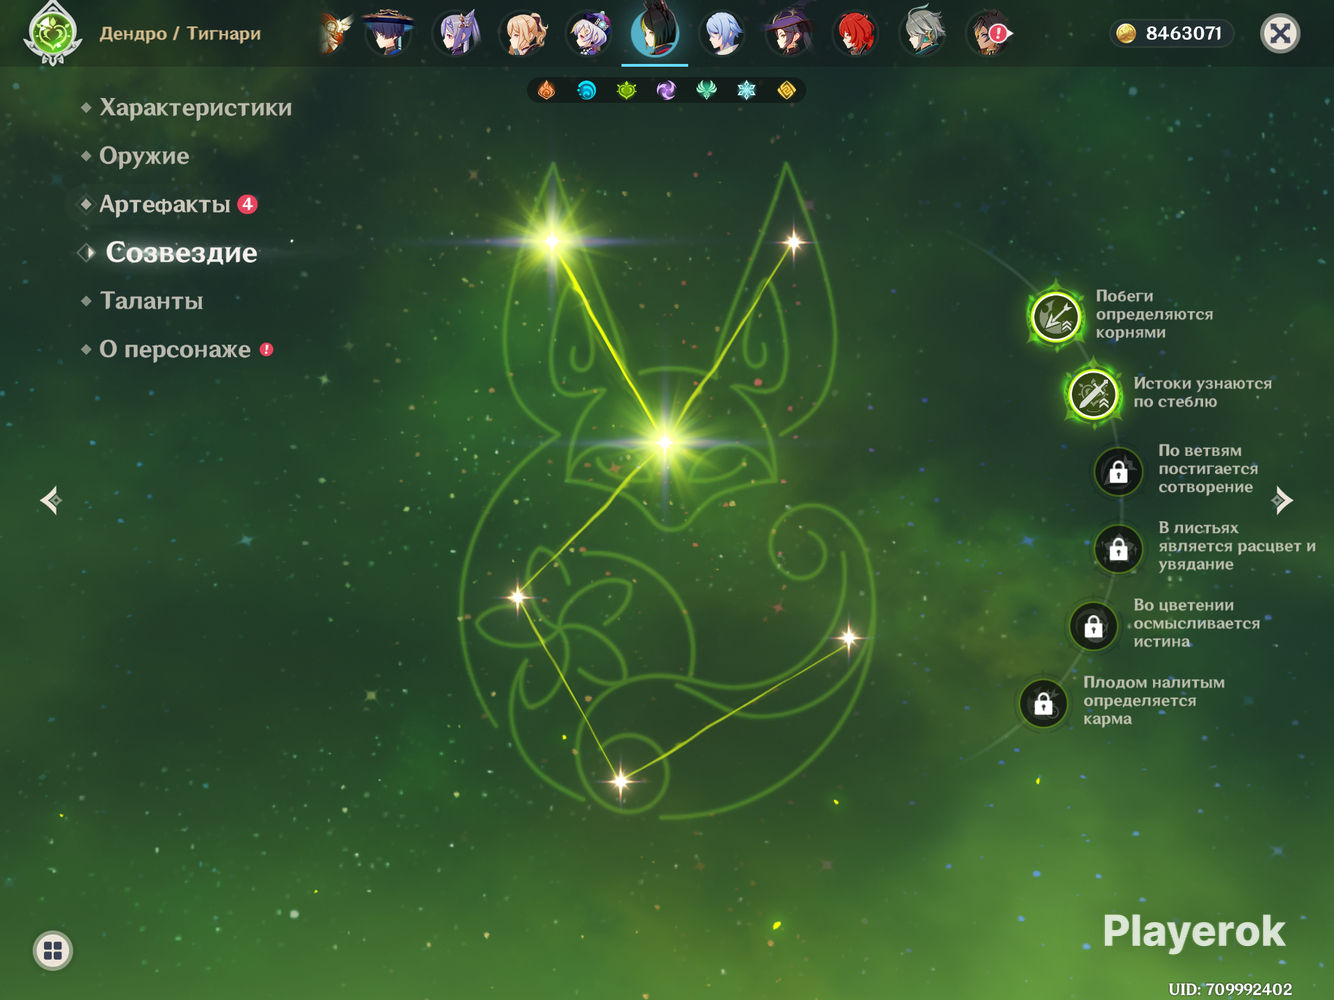The image size is (1334, 1000).
Task: Filter characters by the Pyro element
Action: [x=547, y=91]
